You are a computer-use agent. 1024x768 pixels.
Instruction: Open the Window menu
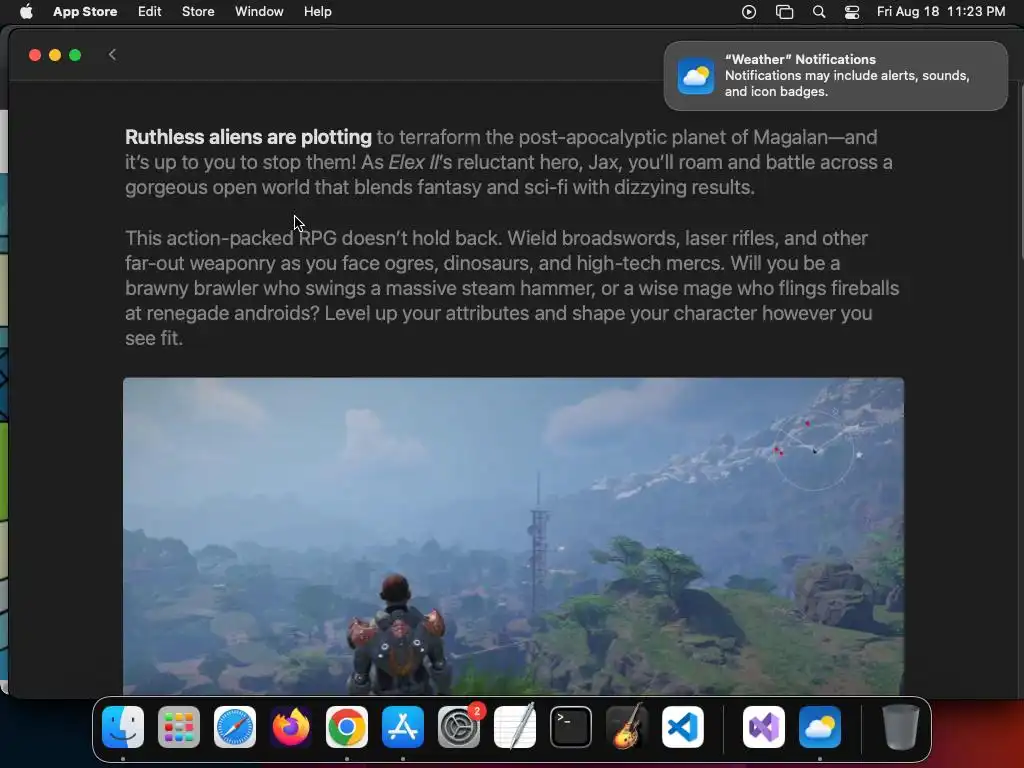(259, 12)
